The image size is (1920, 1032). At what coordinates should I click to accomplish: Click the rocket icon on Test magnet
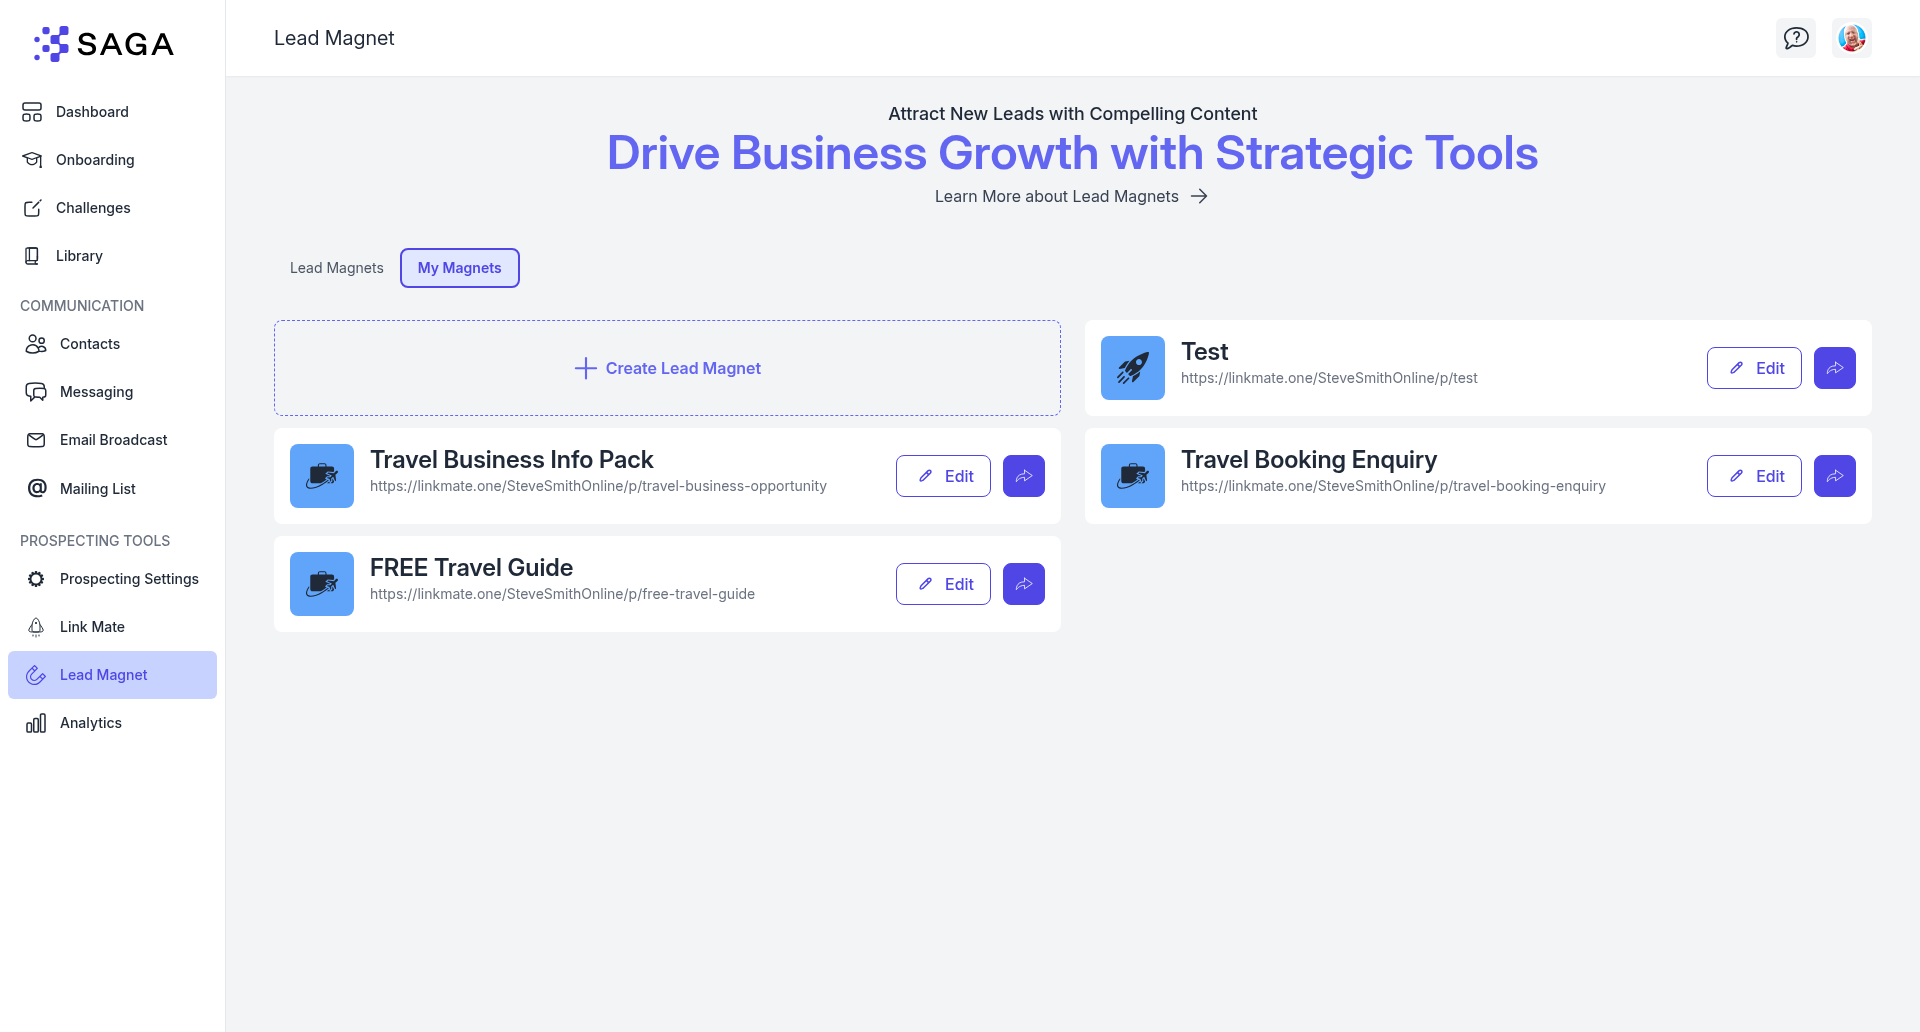pyautogui.click(x=1132, y=368)
